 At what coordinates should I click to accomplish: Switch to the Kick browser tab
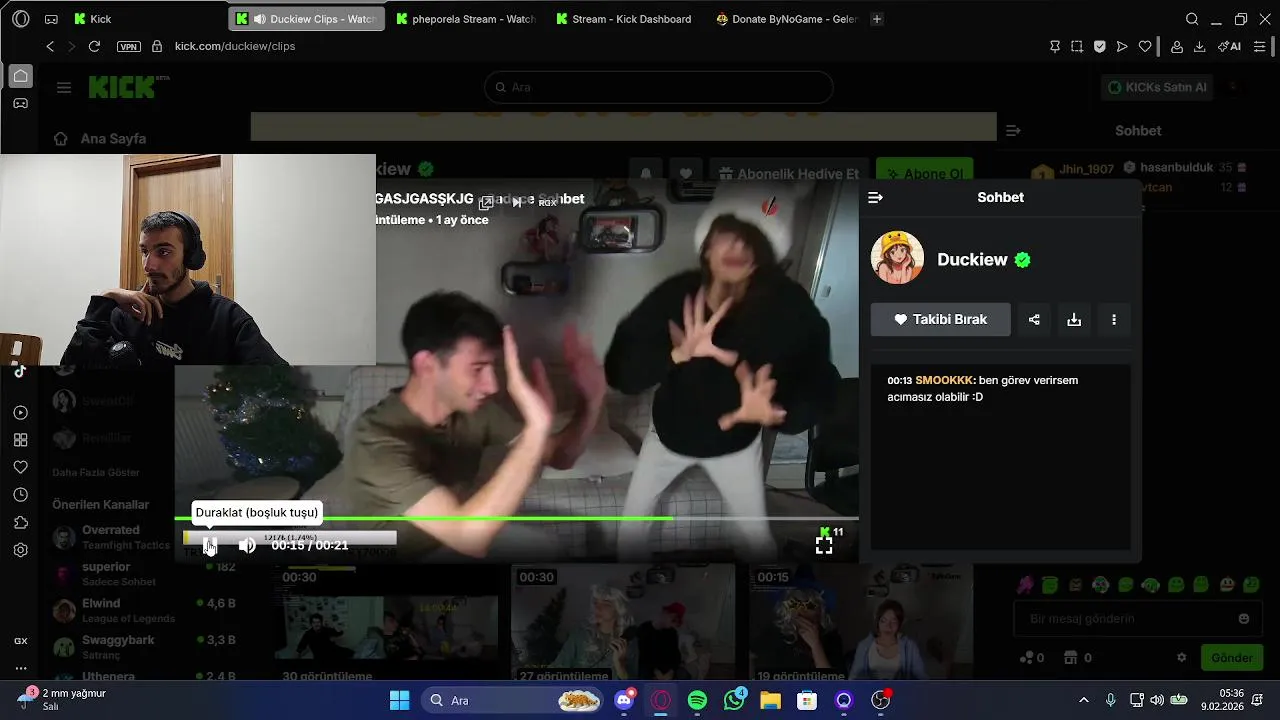click(x=145, y=19)
